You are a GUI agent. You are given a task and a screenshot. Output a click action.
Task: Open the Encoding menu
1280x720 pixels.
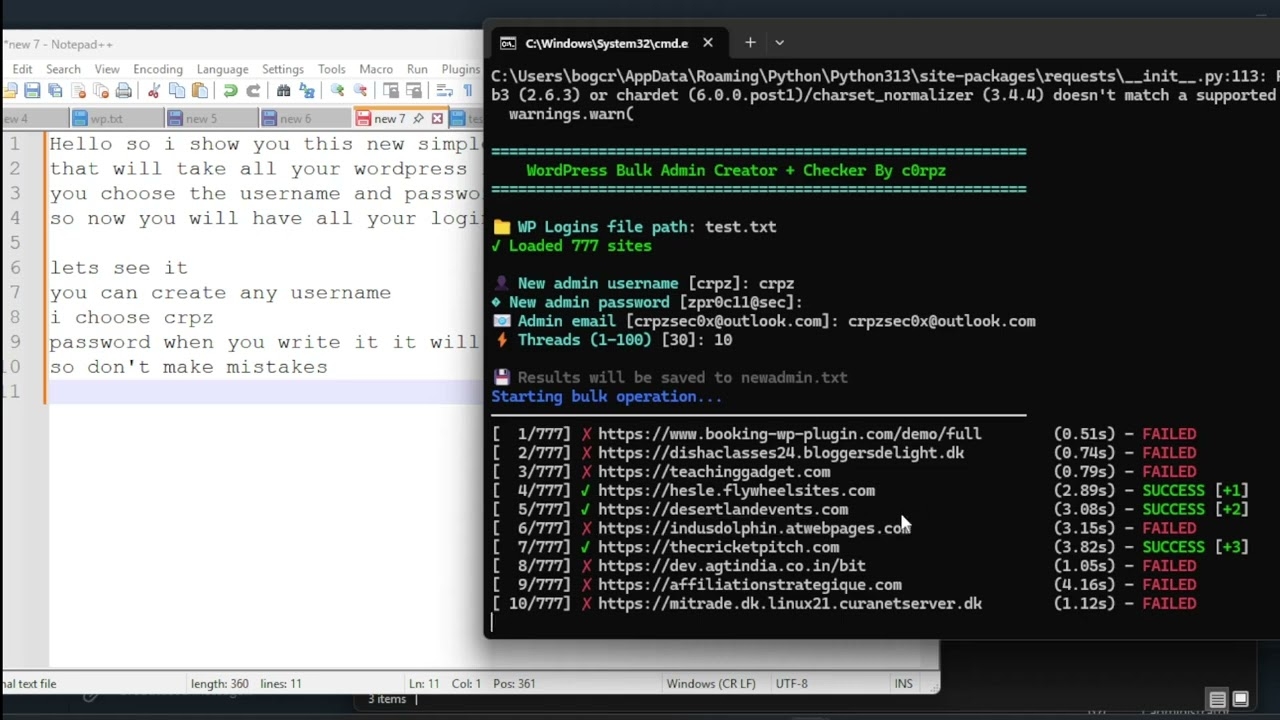pos(158,69)
